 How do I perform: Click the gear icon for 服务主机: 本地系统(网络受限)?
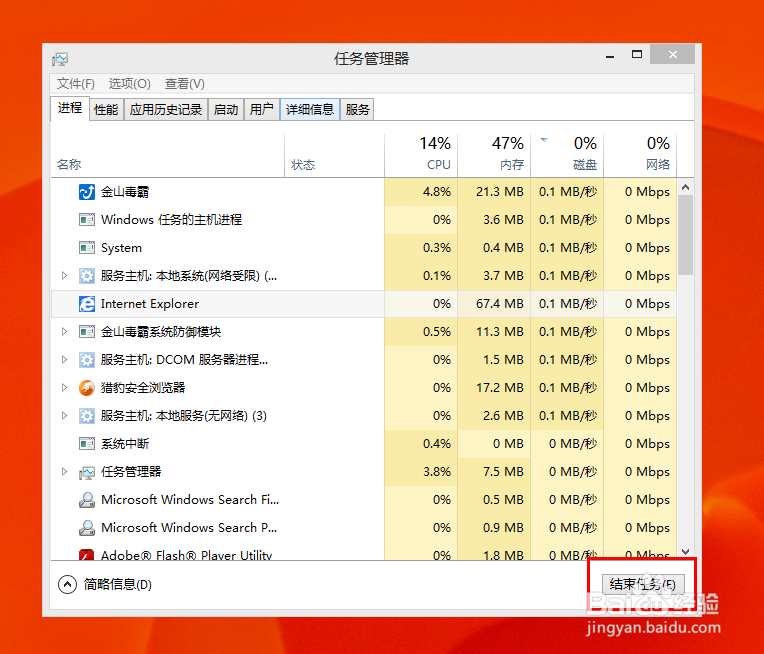(x=87, y=276)
